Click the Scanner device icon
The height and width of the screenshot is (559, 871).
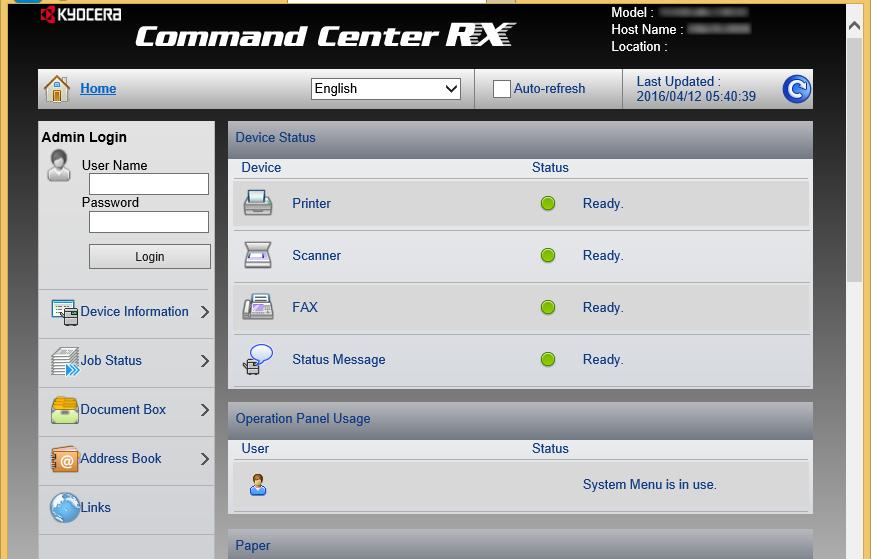[258, 255]
